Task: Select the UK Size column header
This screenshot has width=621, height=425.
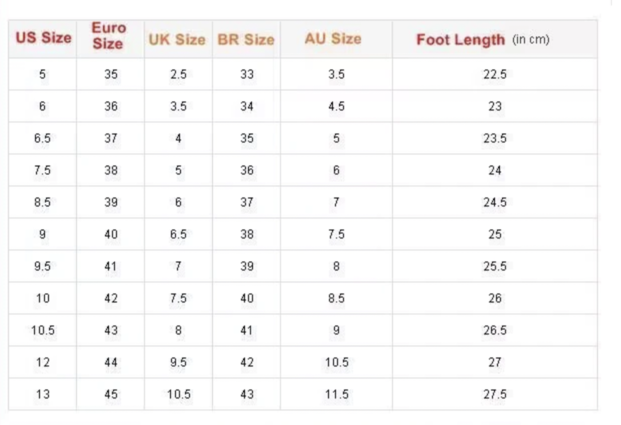Action: pyautogui.click(x=177, y=40)
